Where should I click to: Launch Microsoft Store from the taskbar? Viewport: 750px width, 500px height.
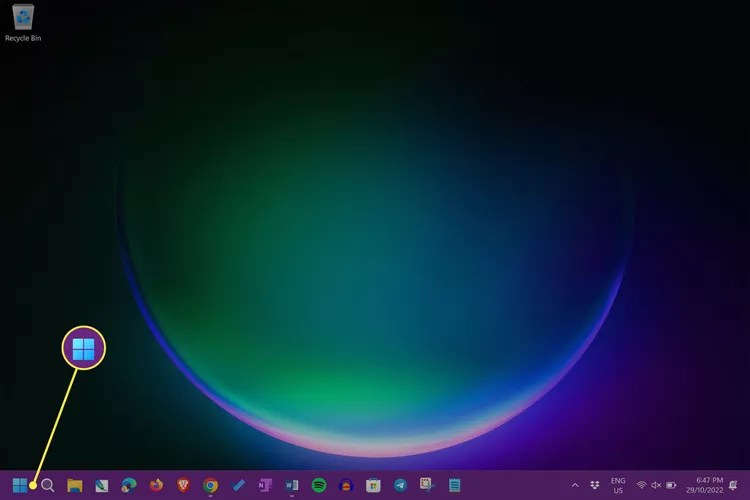pyautogui.click(x=373, y=485)
